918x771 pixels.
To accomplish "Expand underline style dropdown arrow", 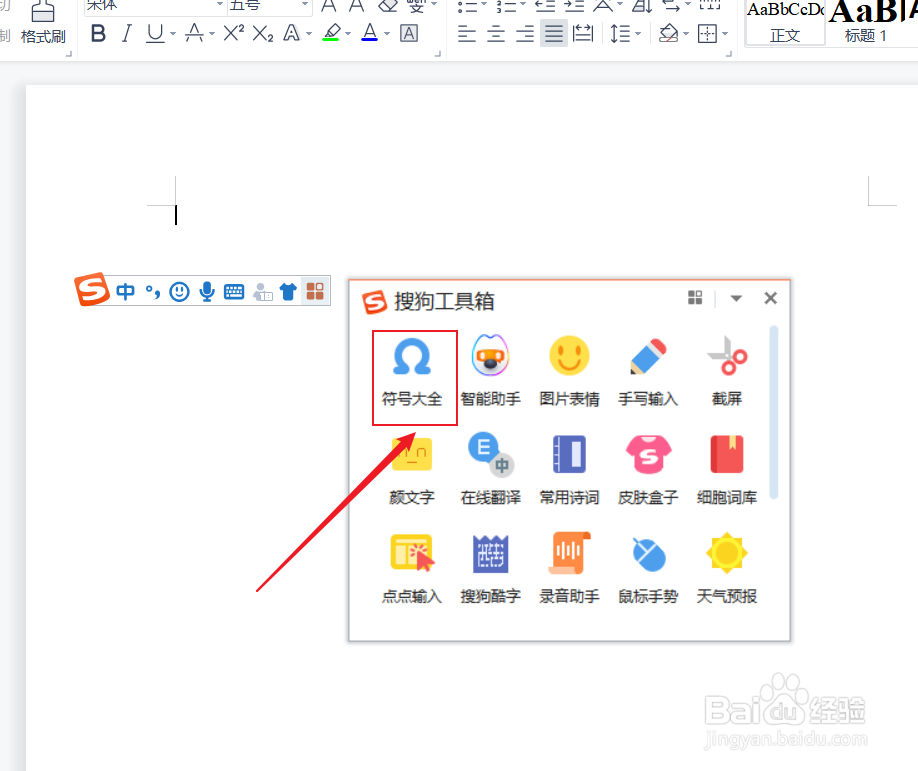I will tap(173, 34).
